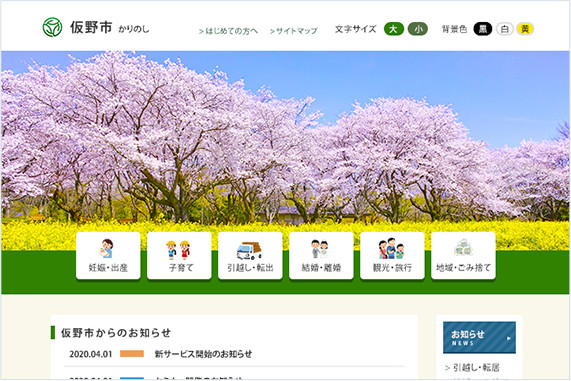
Task: Click the 背景色 label
Action: tap(454, 29)
